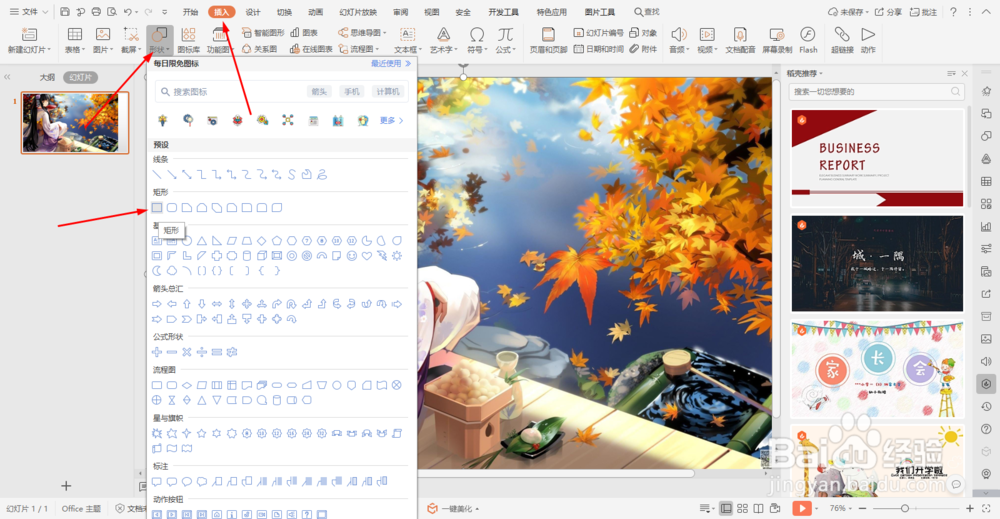1000x519 pixels.
Task: Select the rounded rectangle shape under 矩形
Action: 172,208
